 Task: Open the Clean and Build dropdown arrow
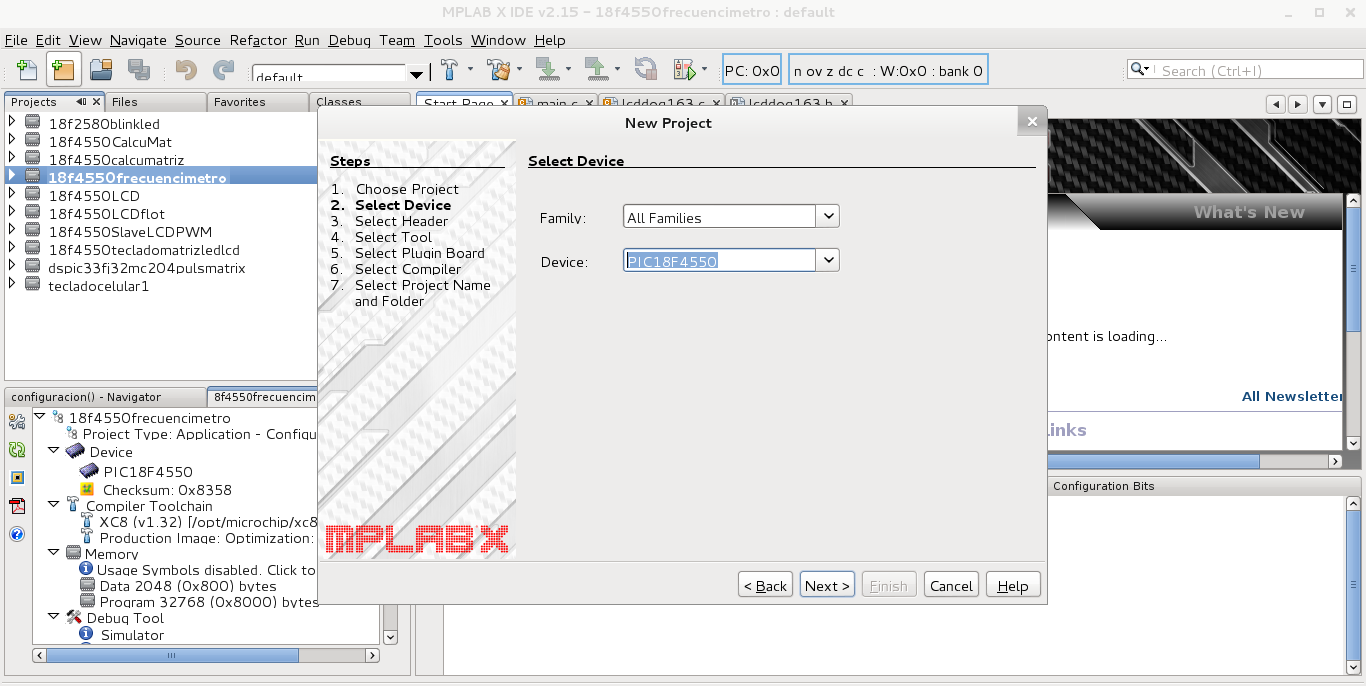pyautogui.click(x=520, y=70)
